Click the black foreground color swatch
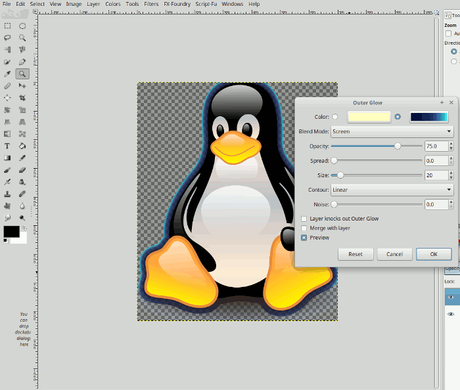This screenshot has height=390, width=460. tap(11, 231)
